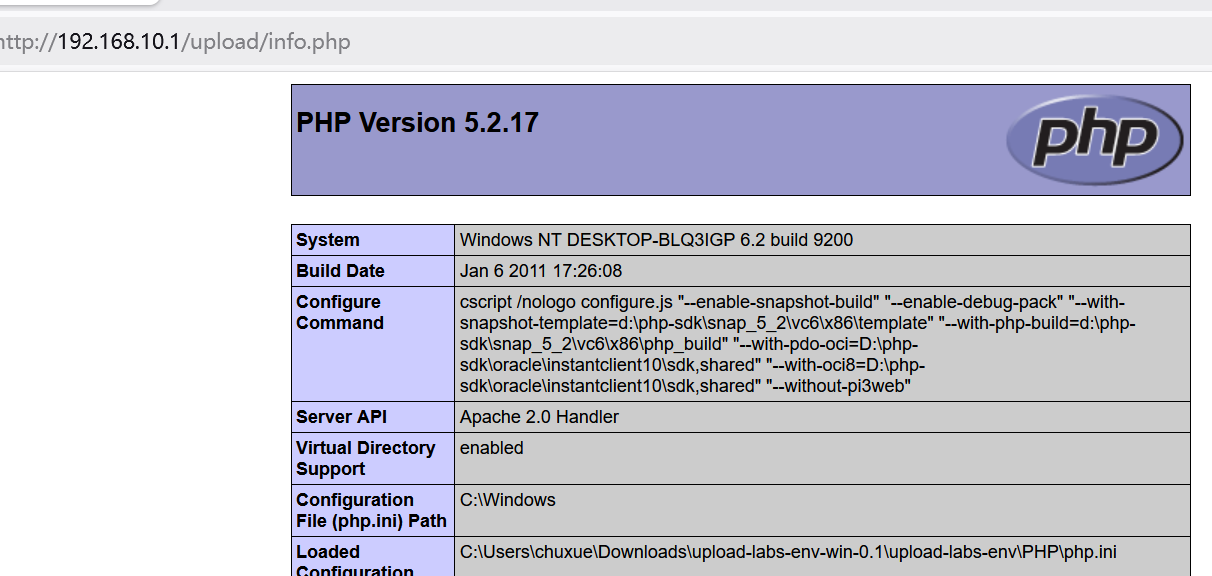Select the Jan 6 2011 17:26:08 value
Viewport: 1212px width, 576px height.
(541, 271)
